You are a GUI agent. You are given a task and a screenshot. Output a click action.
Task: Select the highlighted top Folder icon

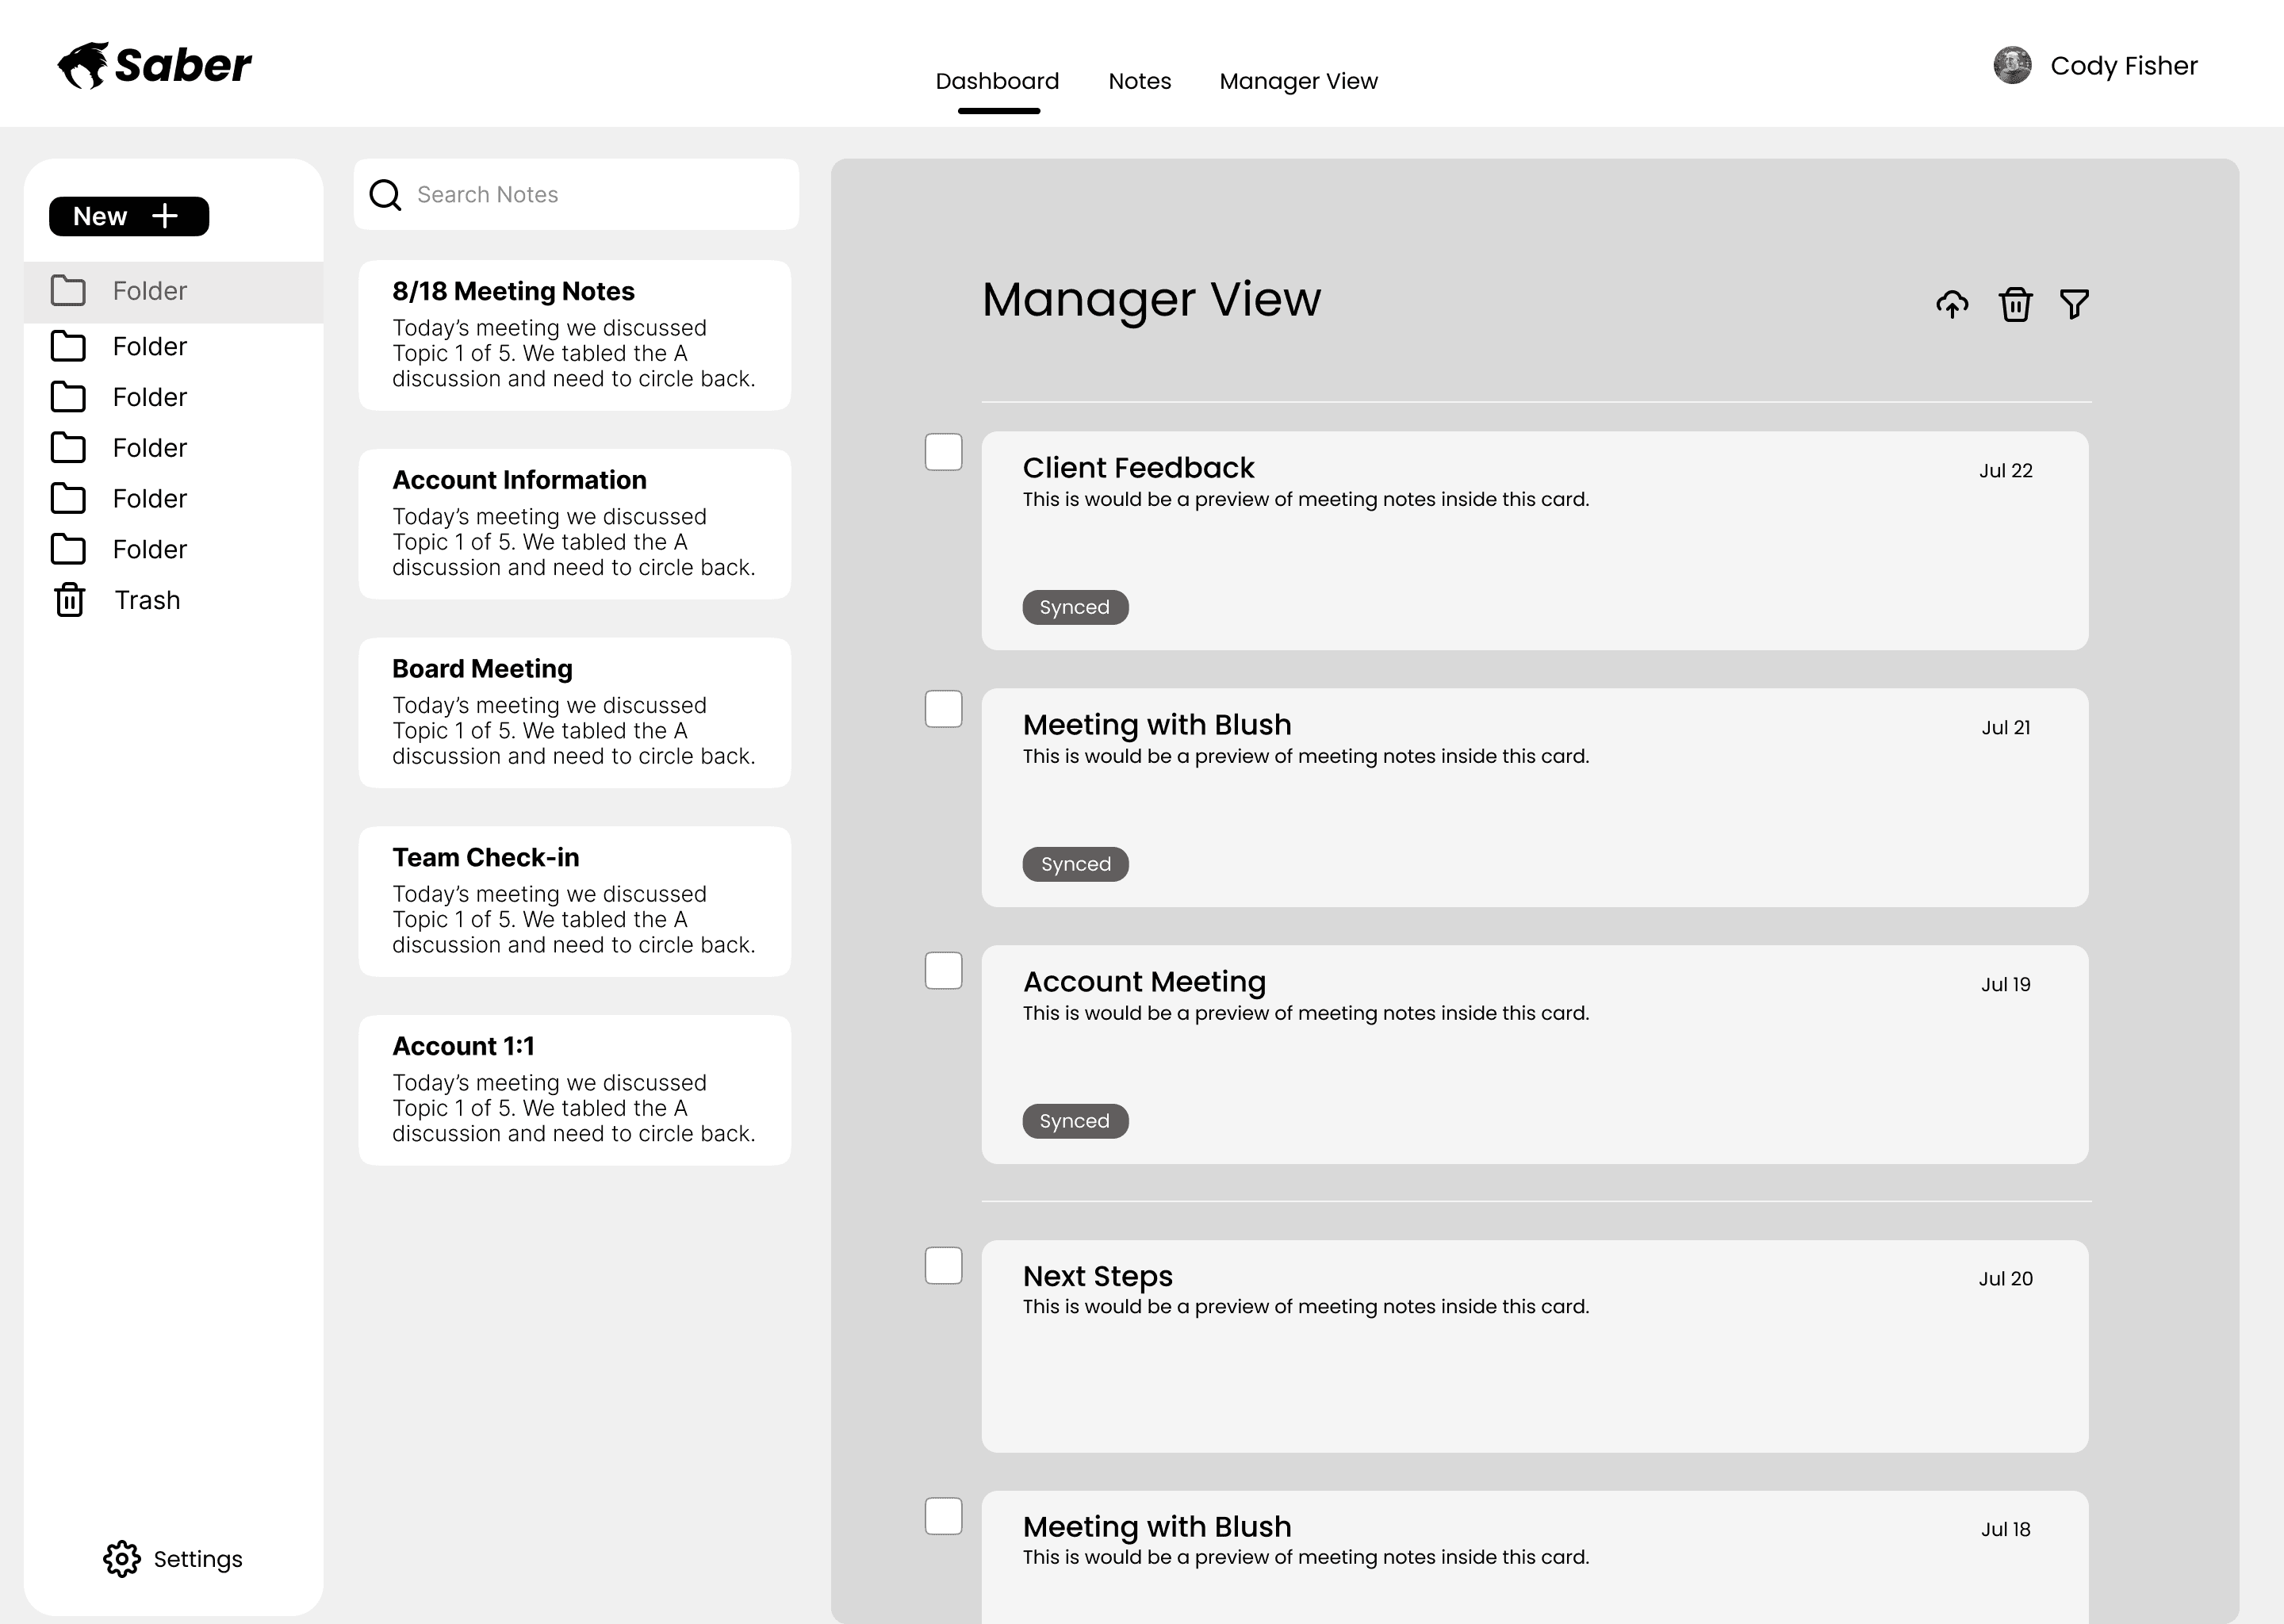click(68, 291)
